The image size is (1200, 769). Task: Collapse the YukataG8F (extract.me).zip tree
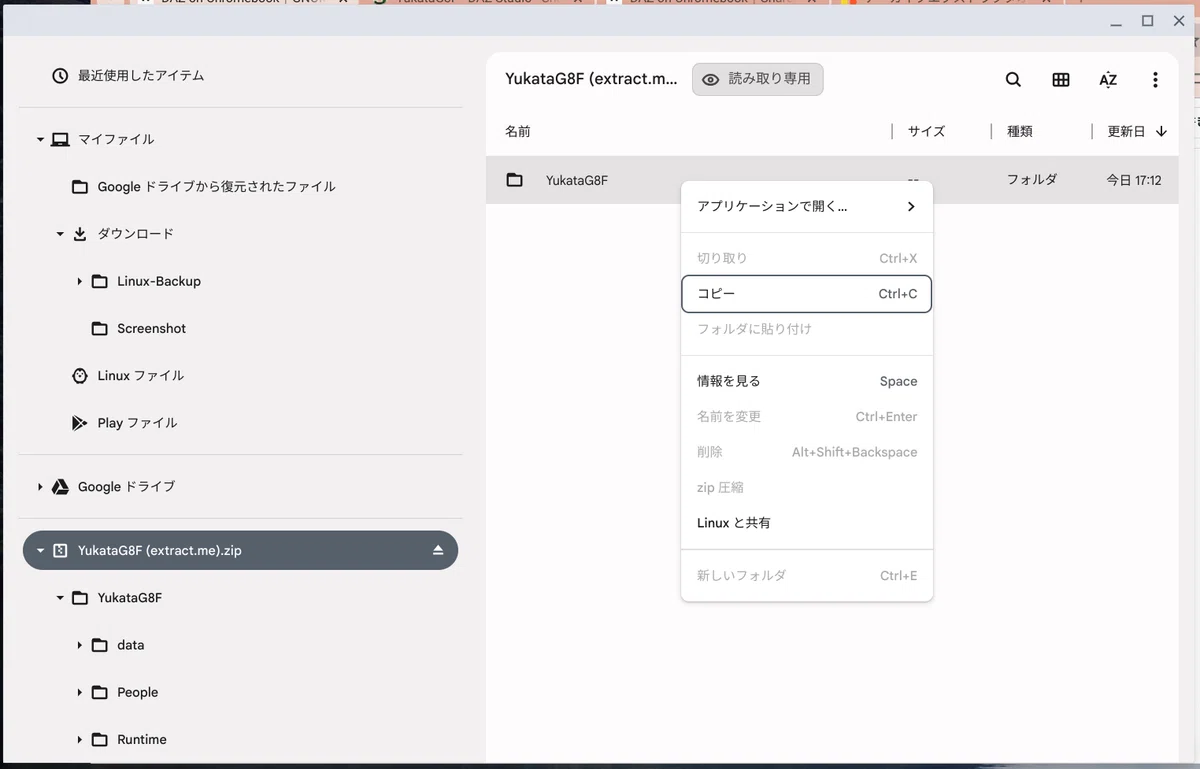coord(40,551)
